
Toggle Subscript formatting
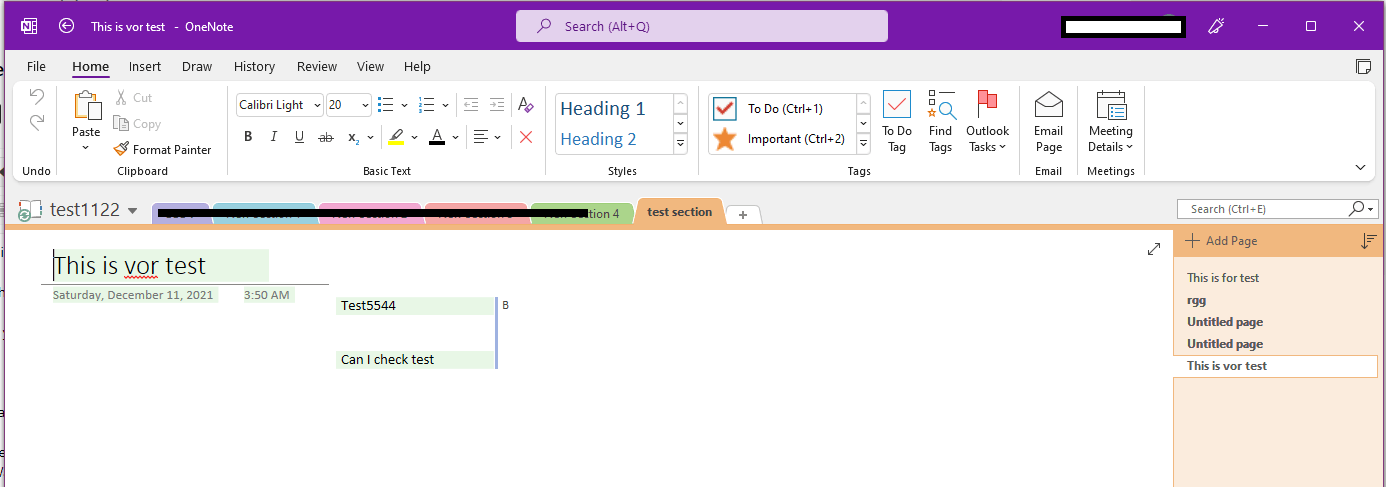pos(353,137)
